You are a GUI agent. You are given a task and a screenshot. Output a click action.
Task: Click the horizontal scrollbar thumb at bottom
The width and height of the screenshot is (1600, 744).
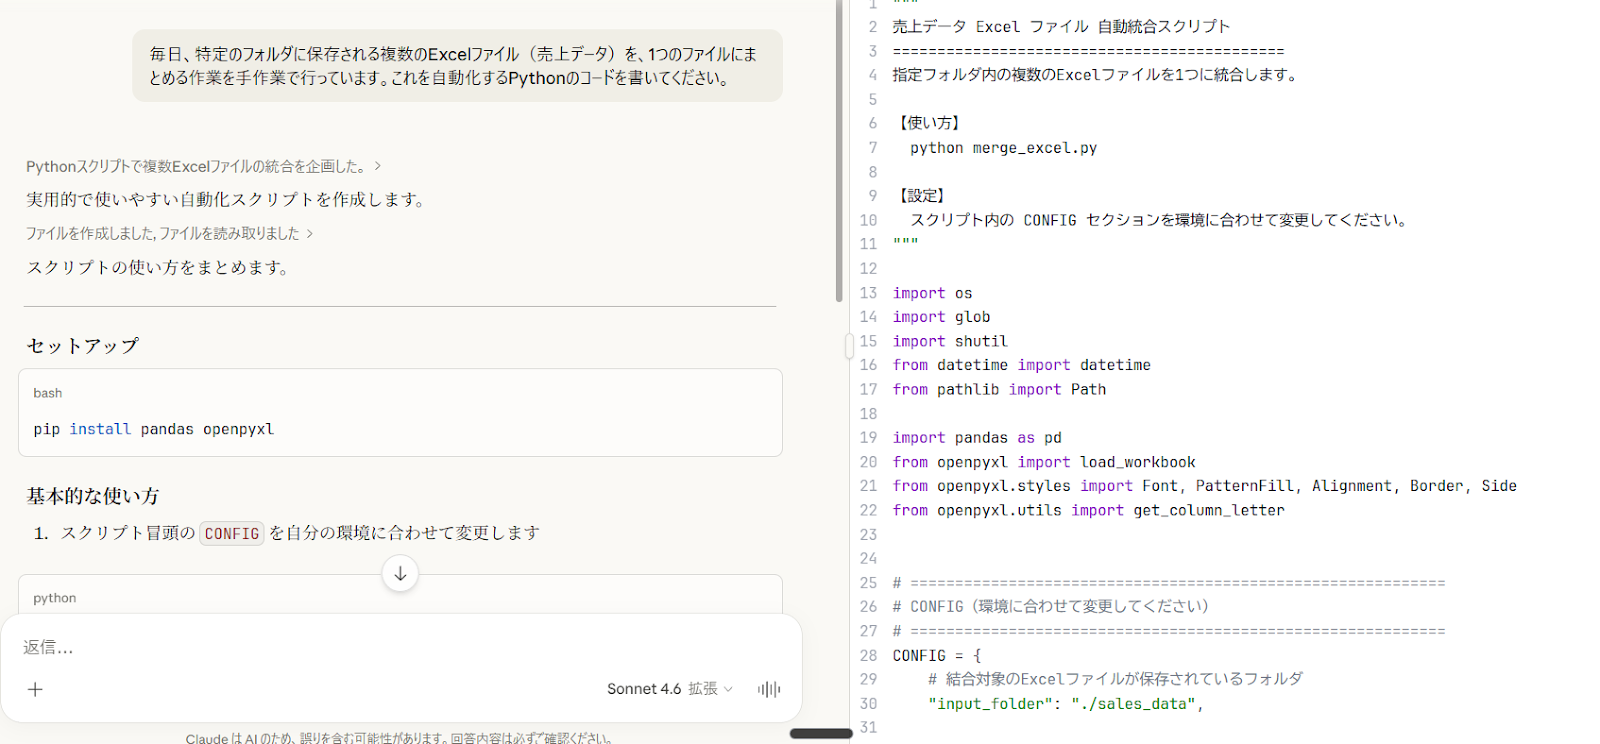pos(821,734)
